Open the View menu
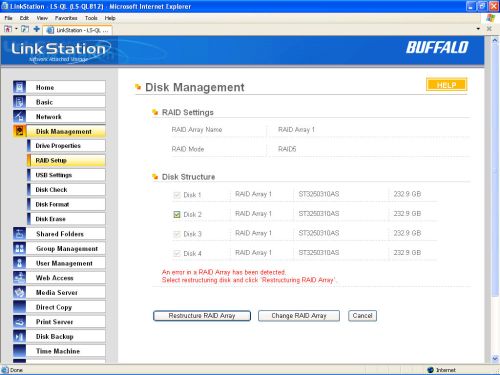 point(42,18)
